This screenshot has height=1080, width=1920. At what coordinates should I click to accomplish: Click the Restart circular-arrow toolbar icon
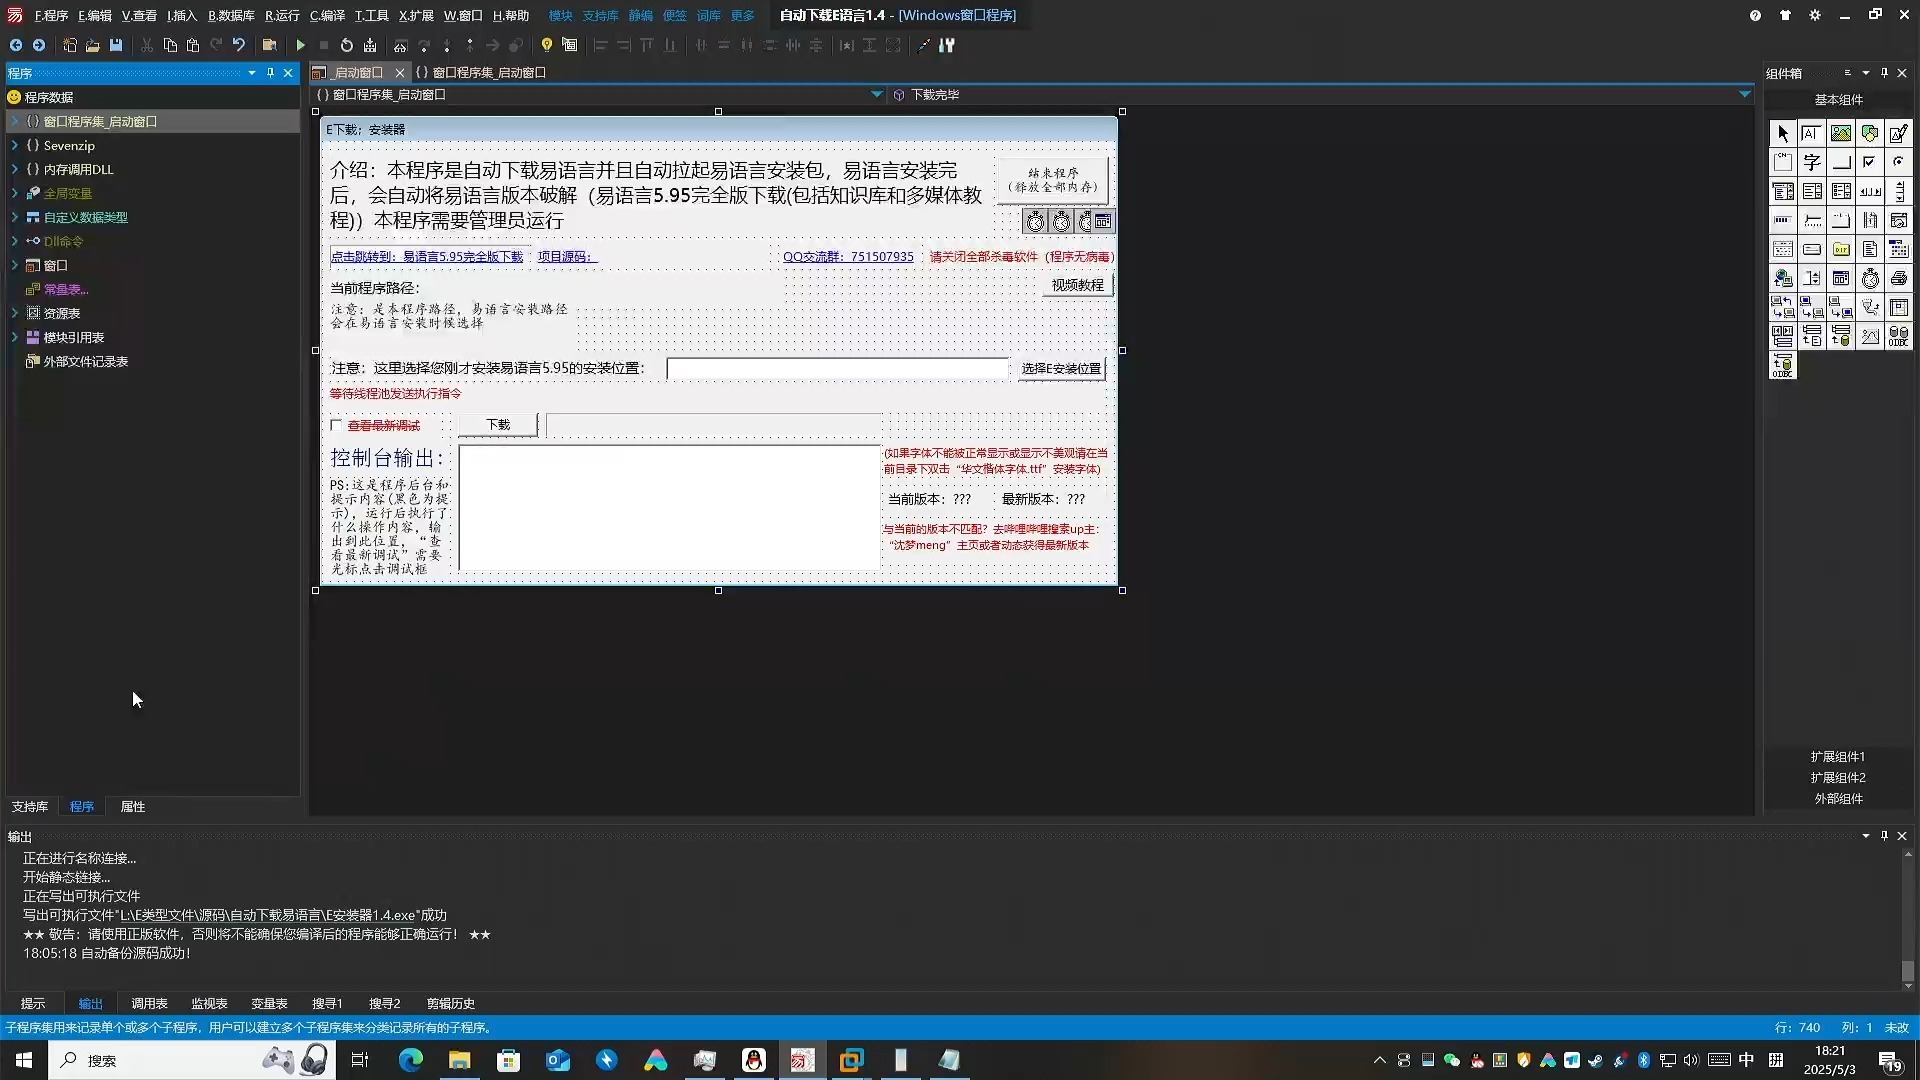(346, 45)
